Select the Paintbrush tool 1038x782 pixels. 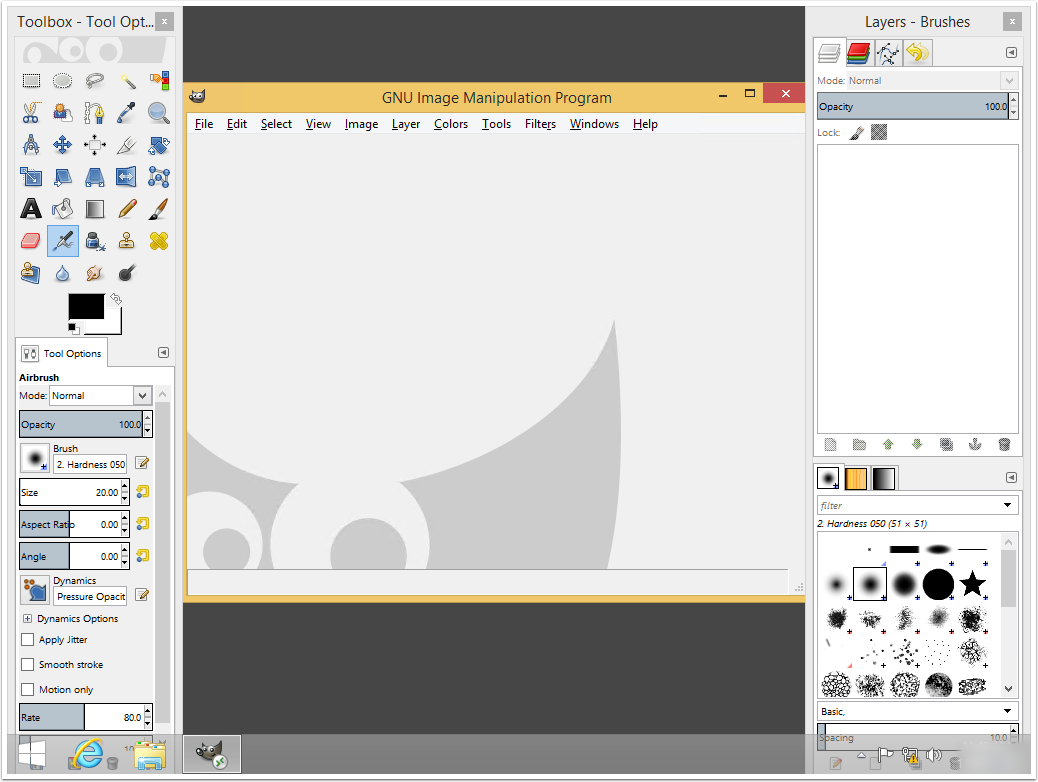click(159, 209)
